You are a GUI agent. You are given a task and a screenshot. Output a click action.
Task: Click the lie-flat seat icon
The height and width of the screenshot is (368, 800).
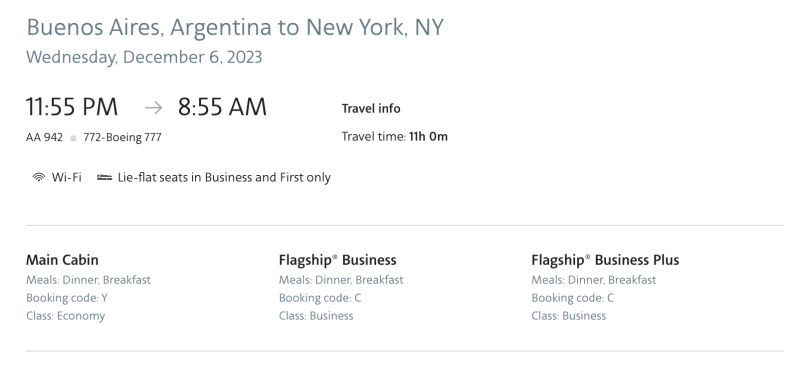[105, 178]
